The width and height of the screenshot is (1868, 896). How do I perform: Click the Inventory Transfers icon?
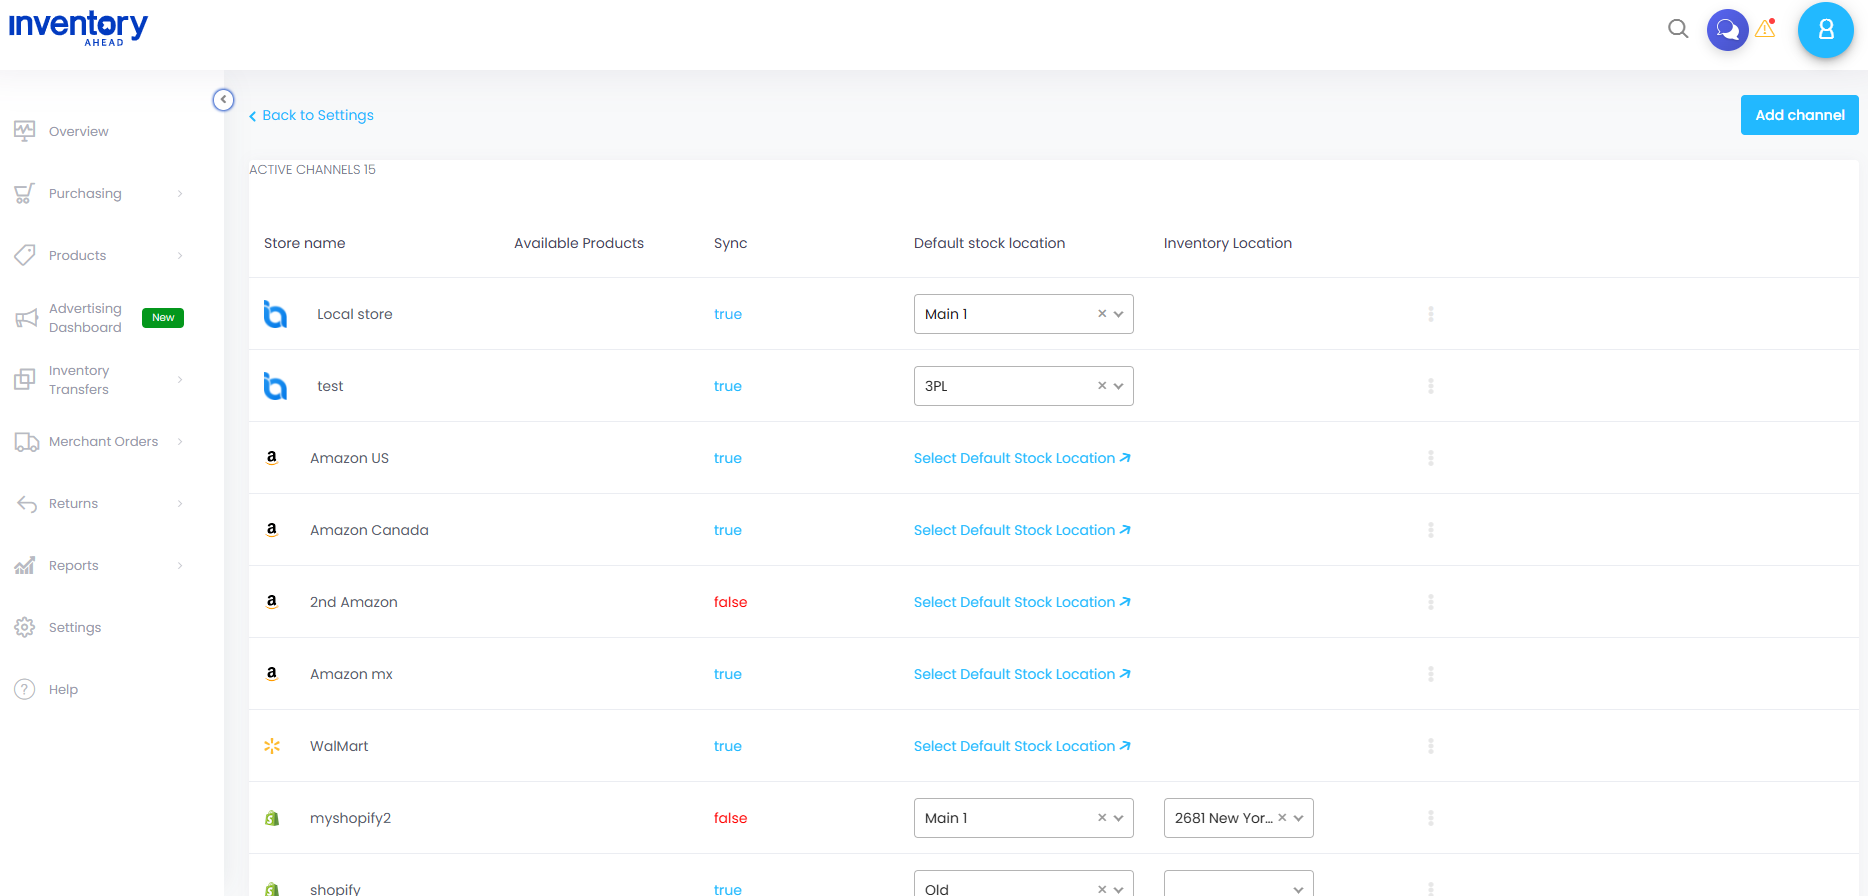pos(25,380)
